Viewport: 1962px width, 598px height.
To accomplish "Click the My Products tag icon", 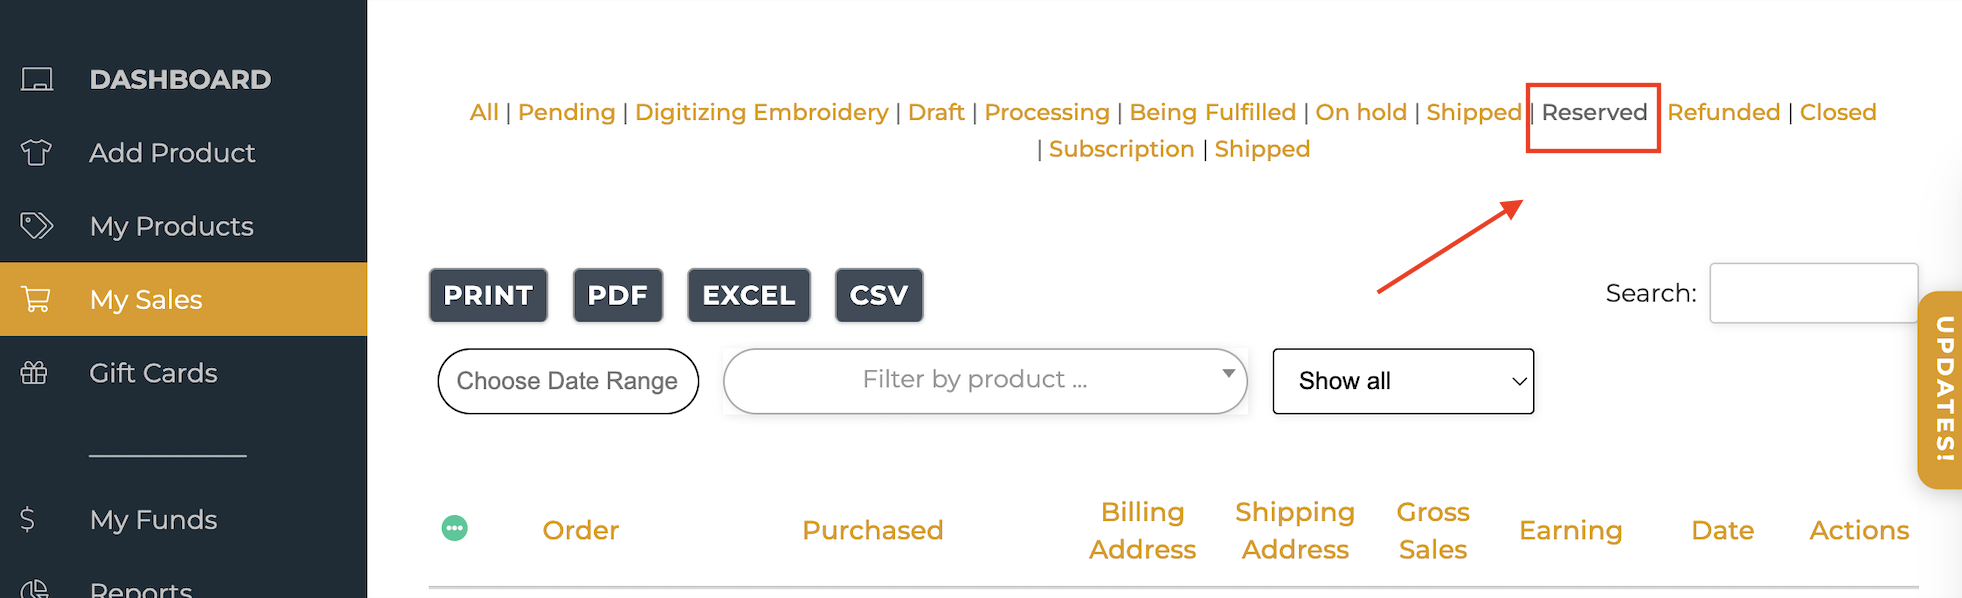I will [x=36, y=225].
